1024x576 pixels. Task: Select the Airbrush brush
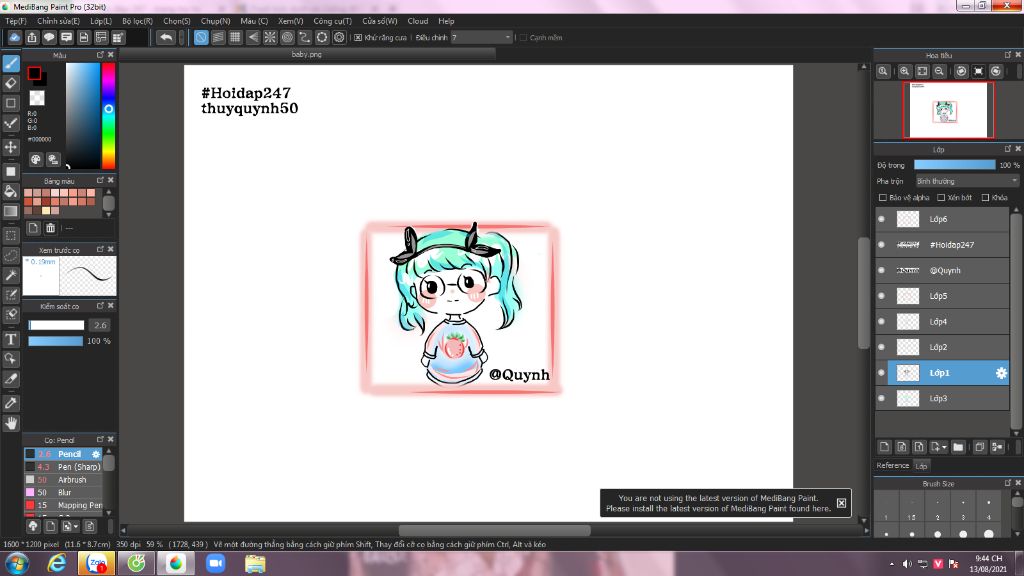tap(63, 479)
